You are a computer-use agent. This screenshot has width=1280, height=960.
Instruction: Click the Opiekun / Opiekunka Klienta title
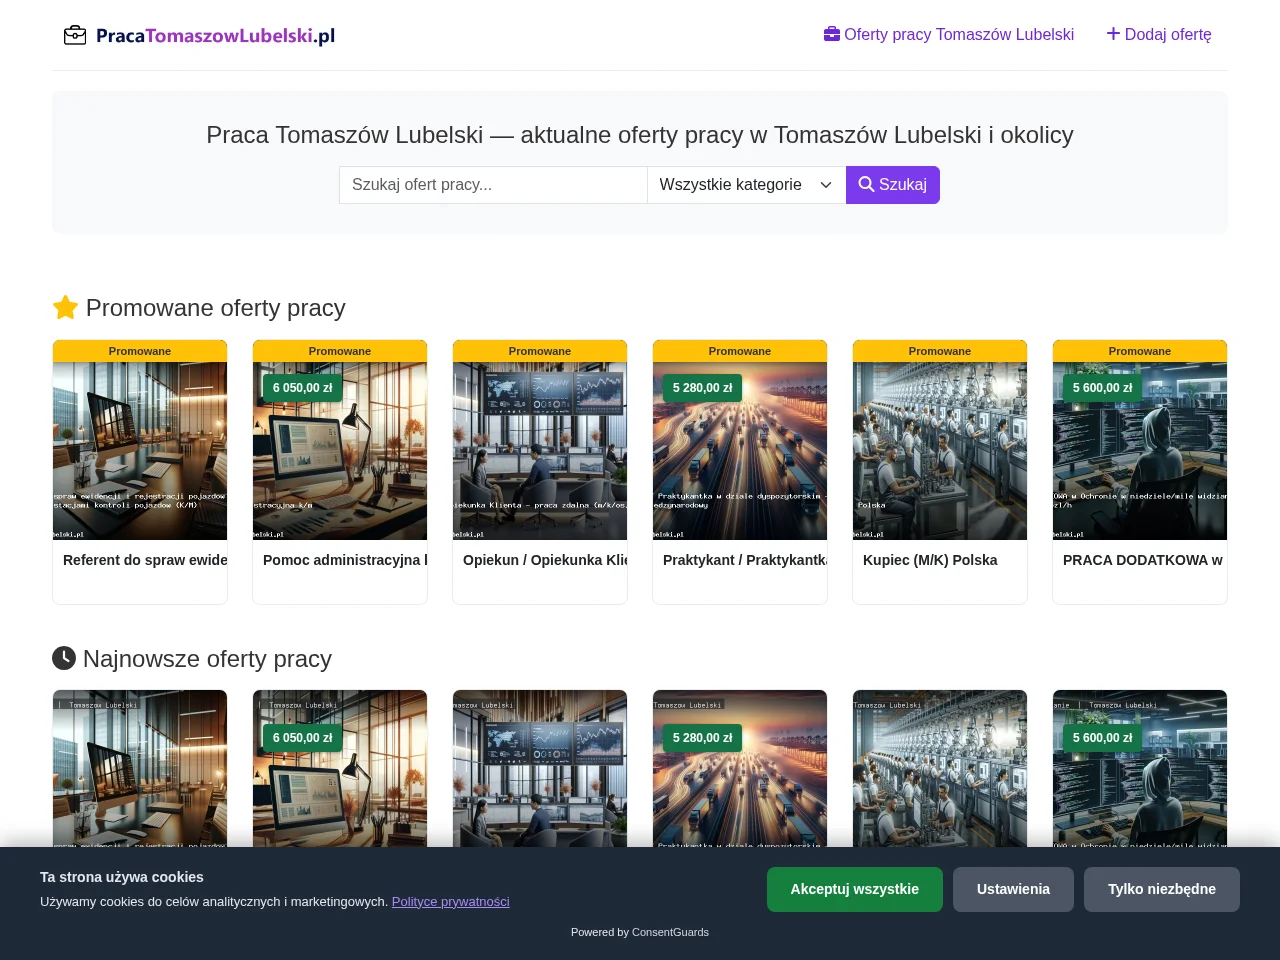(545, 560)
